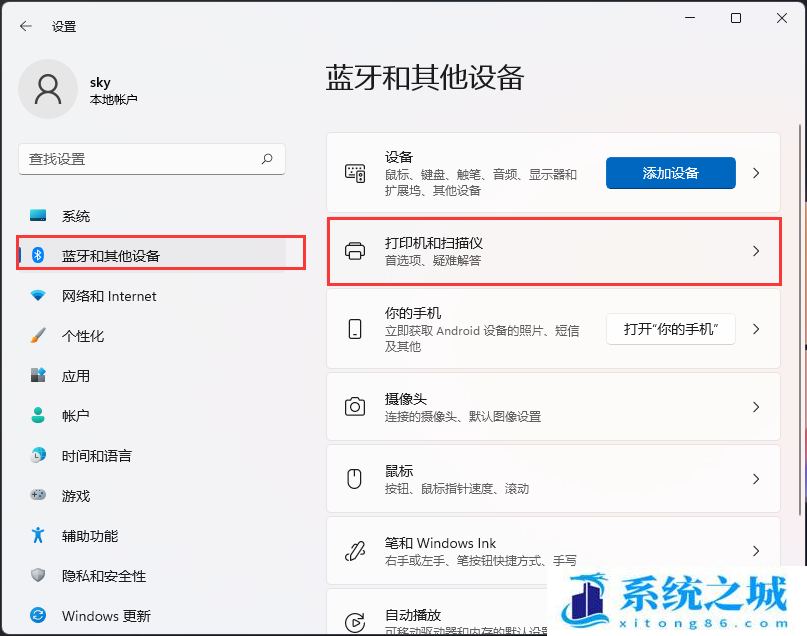Click the camera icon for 摄像头
The image size is (807, 636).
[355, 407]
